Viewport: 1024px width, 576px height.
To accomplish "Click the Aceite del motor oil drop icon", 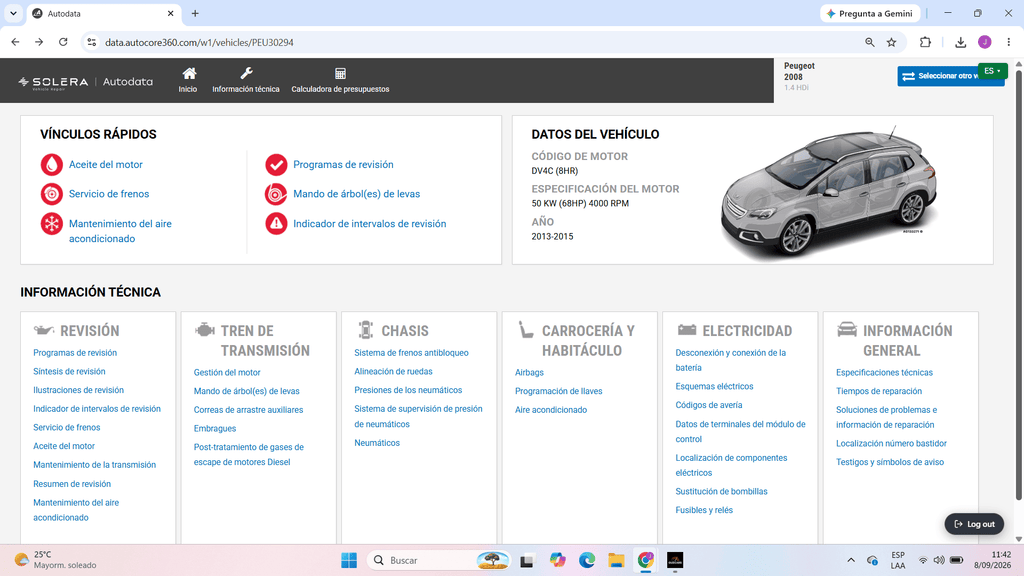I will 52,165.
